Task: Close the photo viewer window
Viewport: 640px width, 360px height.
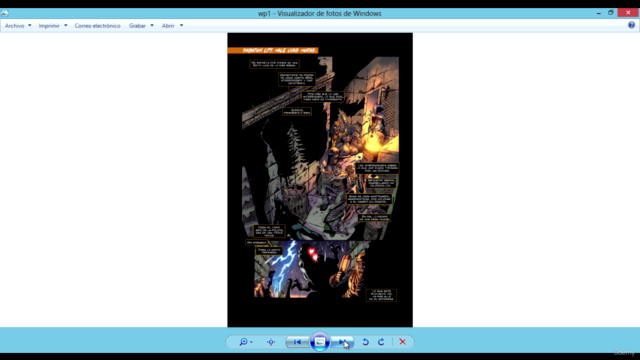Action: [628, 13]
